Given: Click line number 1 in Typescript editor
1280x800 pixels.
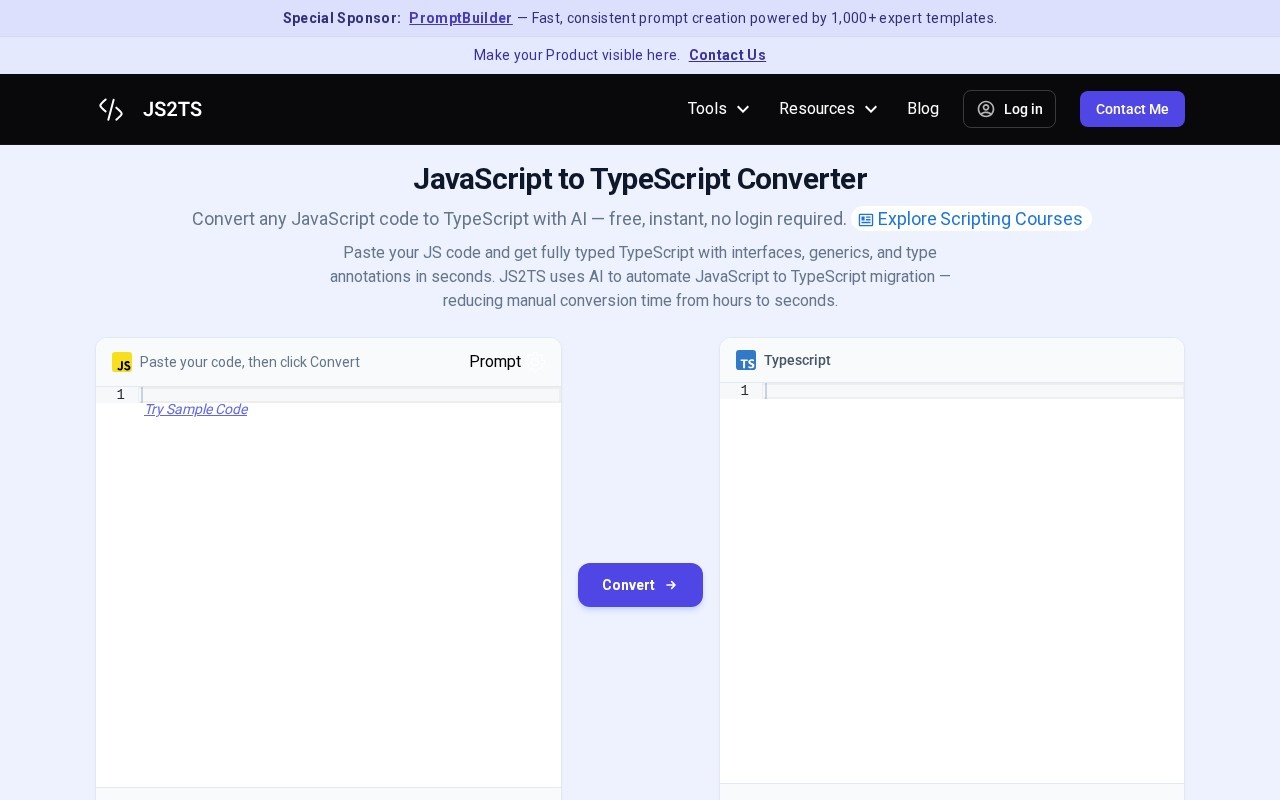Looking at the screenshot, I should [744, 391].
